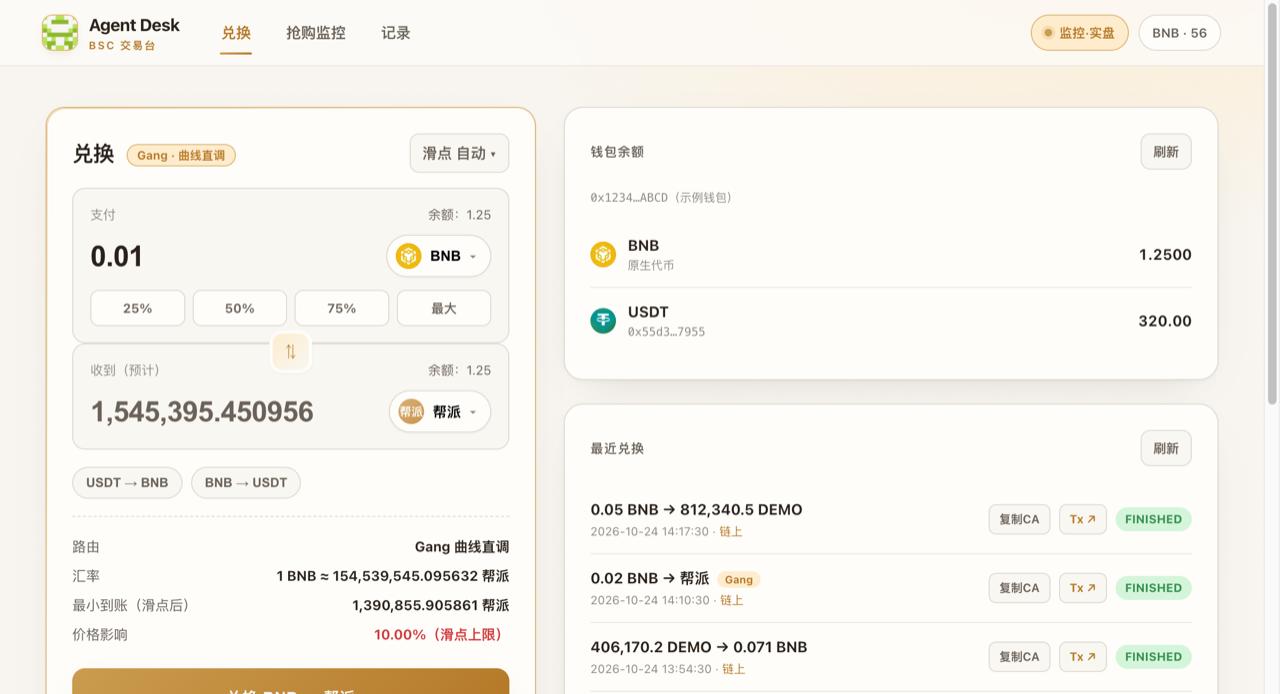Click 链上 link dated 14:10:30

coord(732,601)
